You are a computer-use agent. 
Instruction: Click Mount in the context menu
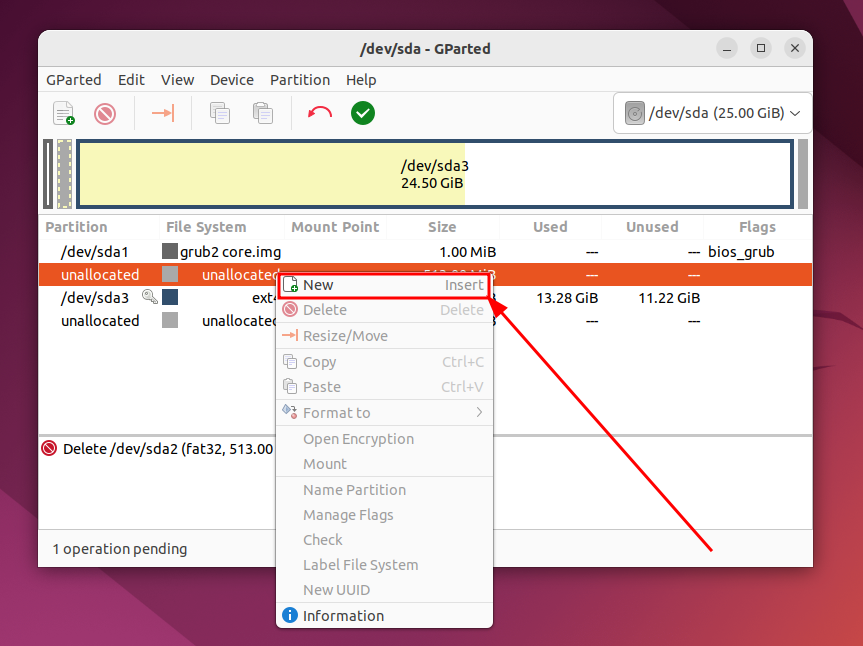click(x=384, y=464)
